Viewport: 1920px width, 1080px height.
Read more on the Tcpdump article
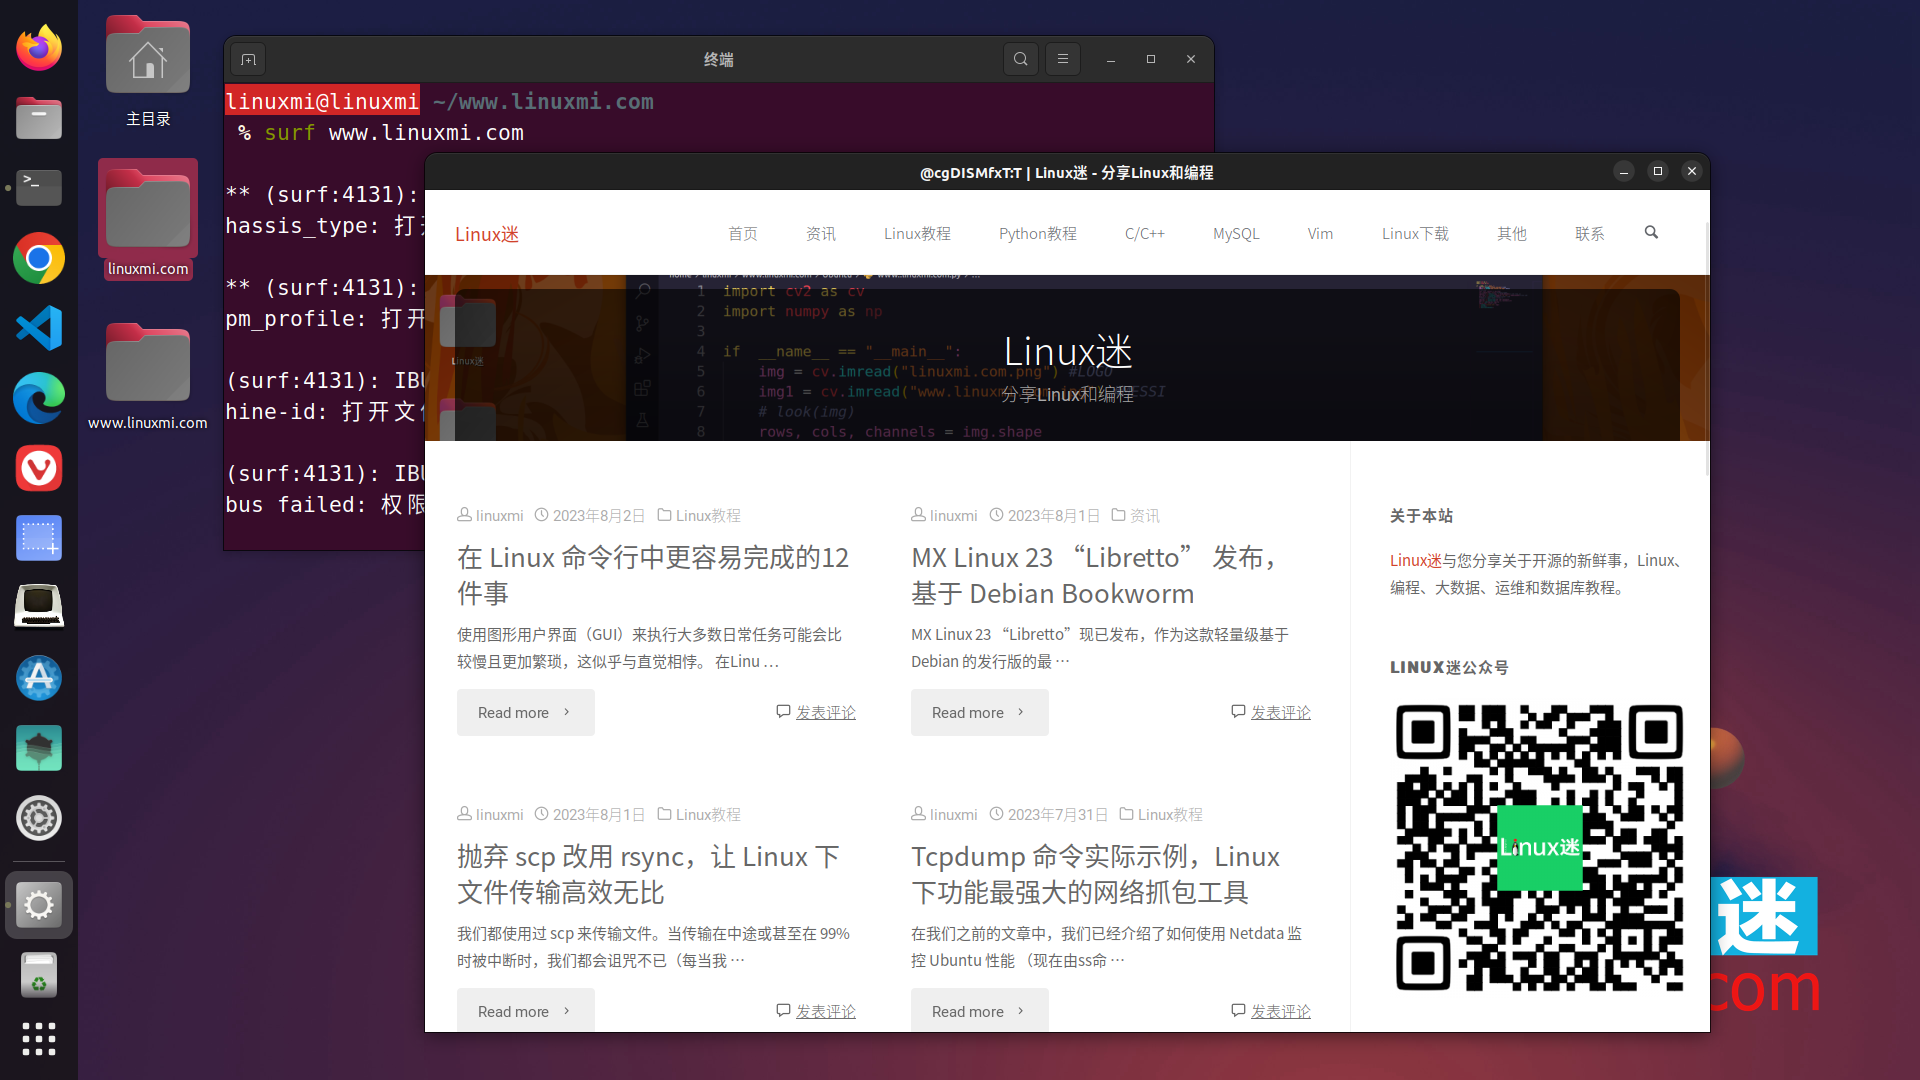(x=980, y=1010)
